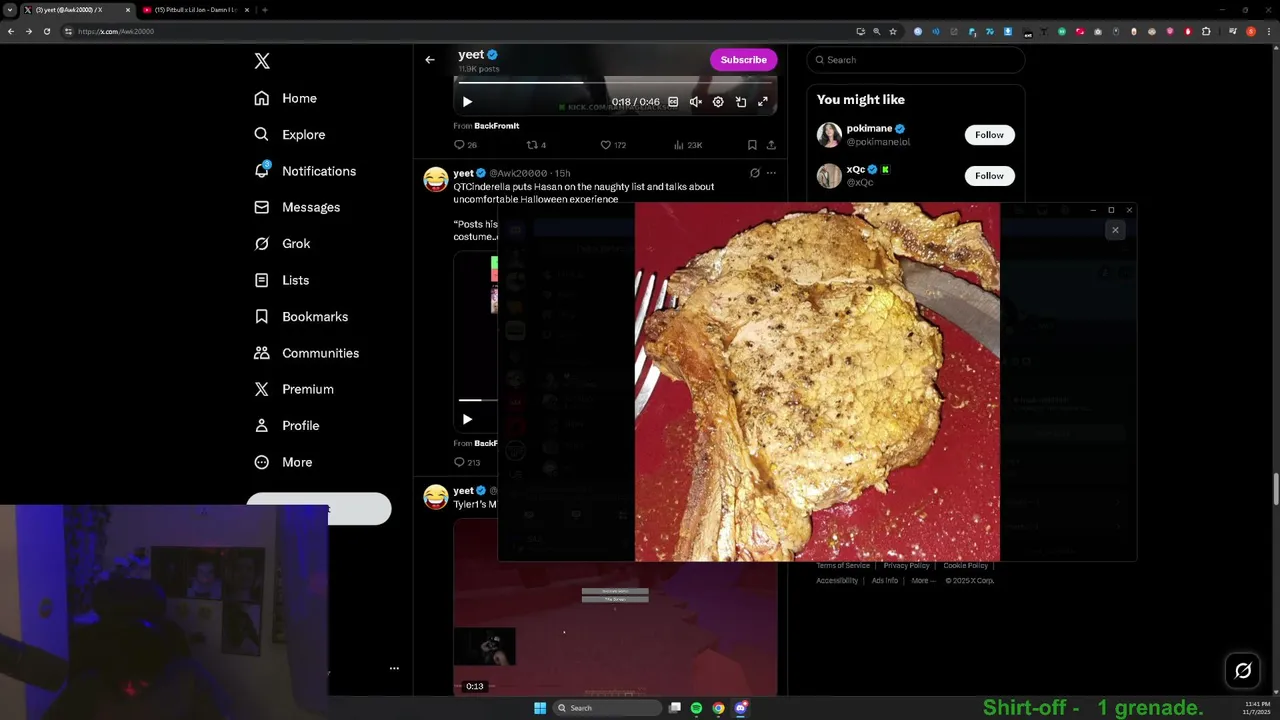
Task: Open Task View in the taskbar
Action: (x=675, y=708)
